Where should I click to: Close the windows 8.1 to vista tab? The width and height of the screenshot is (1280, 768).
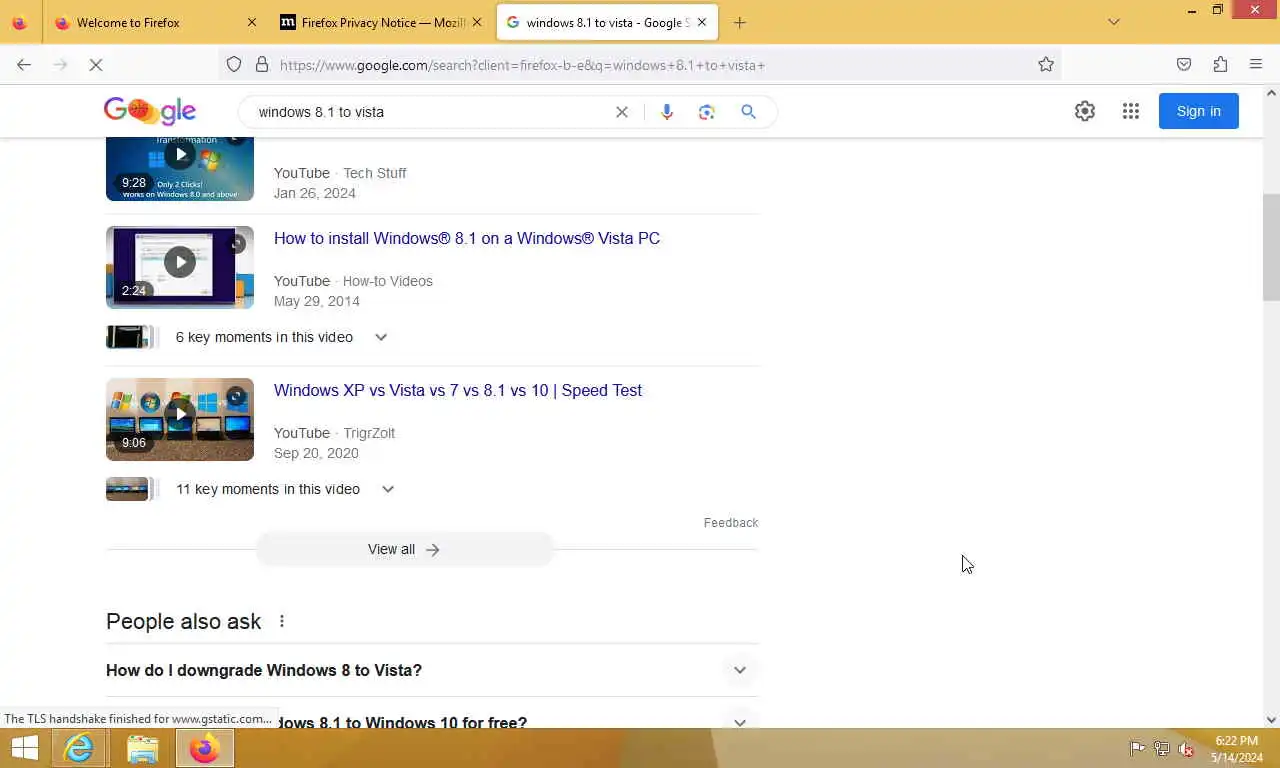pos(702,22)
